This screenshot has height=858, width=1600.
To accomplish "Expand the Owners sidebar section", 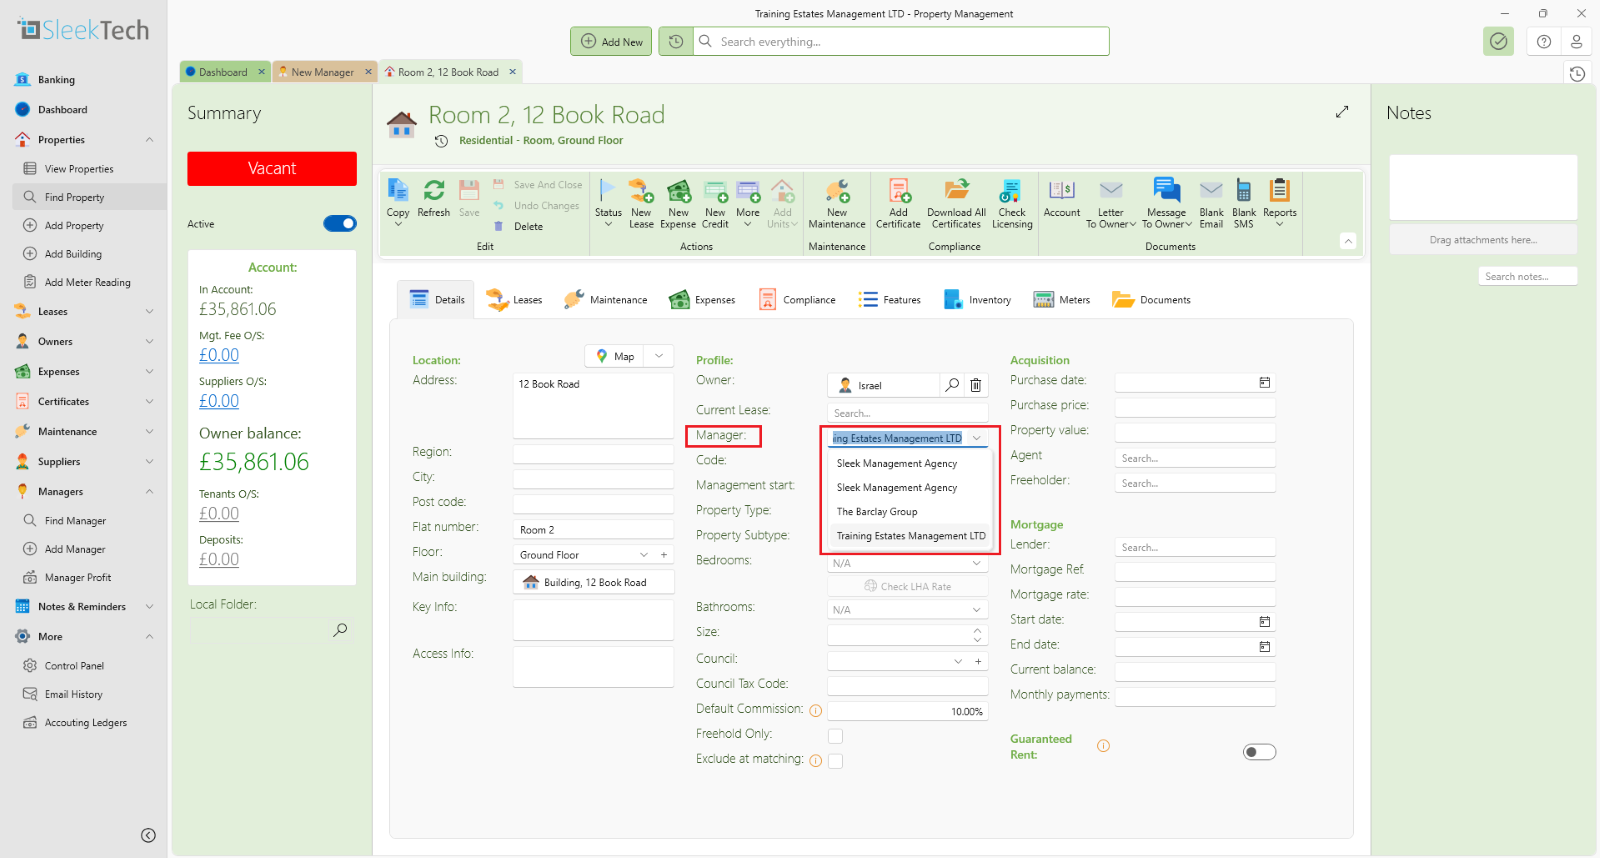I will coord(149,342).
